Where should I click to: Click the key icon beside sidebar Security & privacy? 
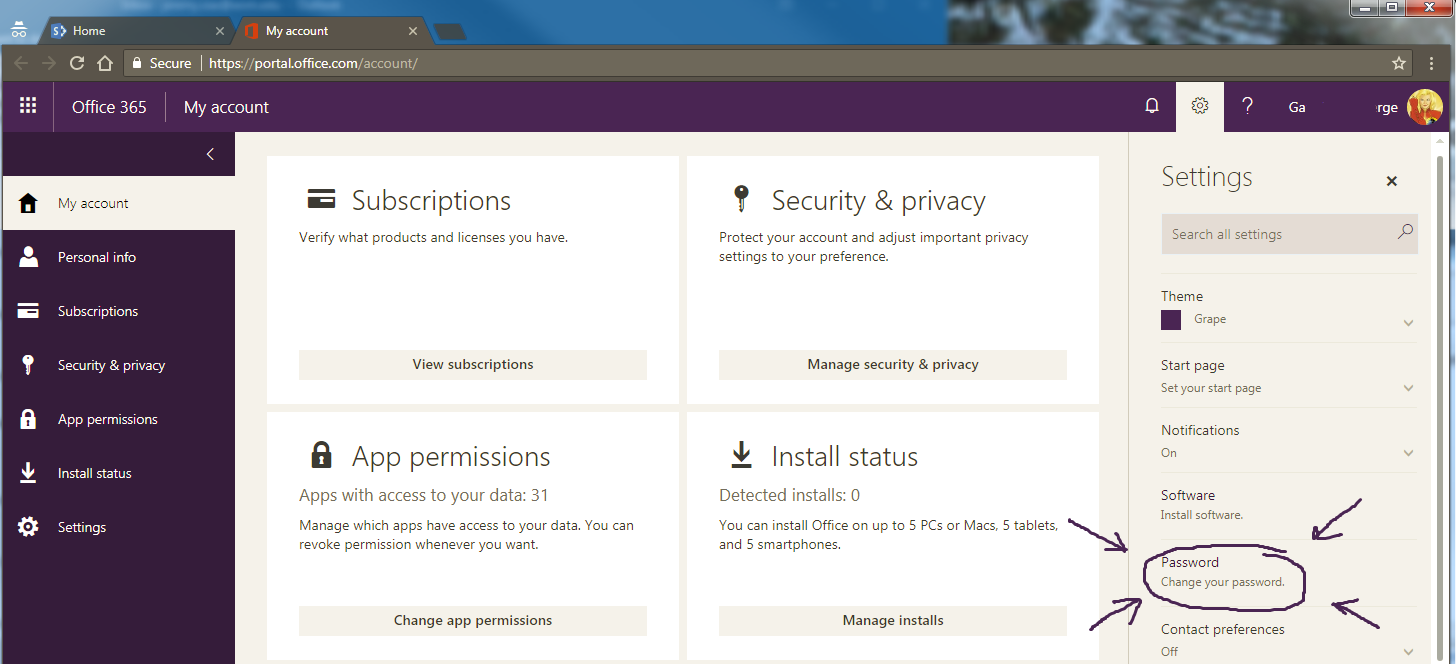click(x=28, y=365)
